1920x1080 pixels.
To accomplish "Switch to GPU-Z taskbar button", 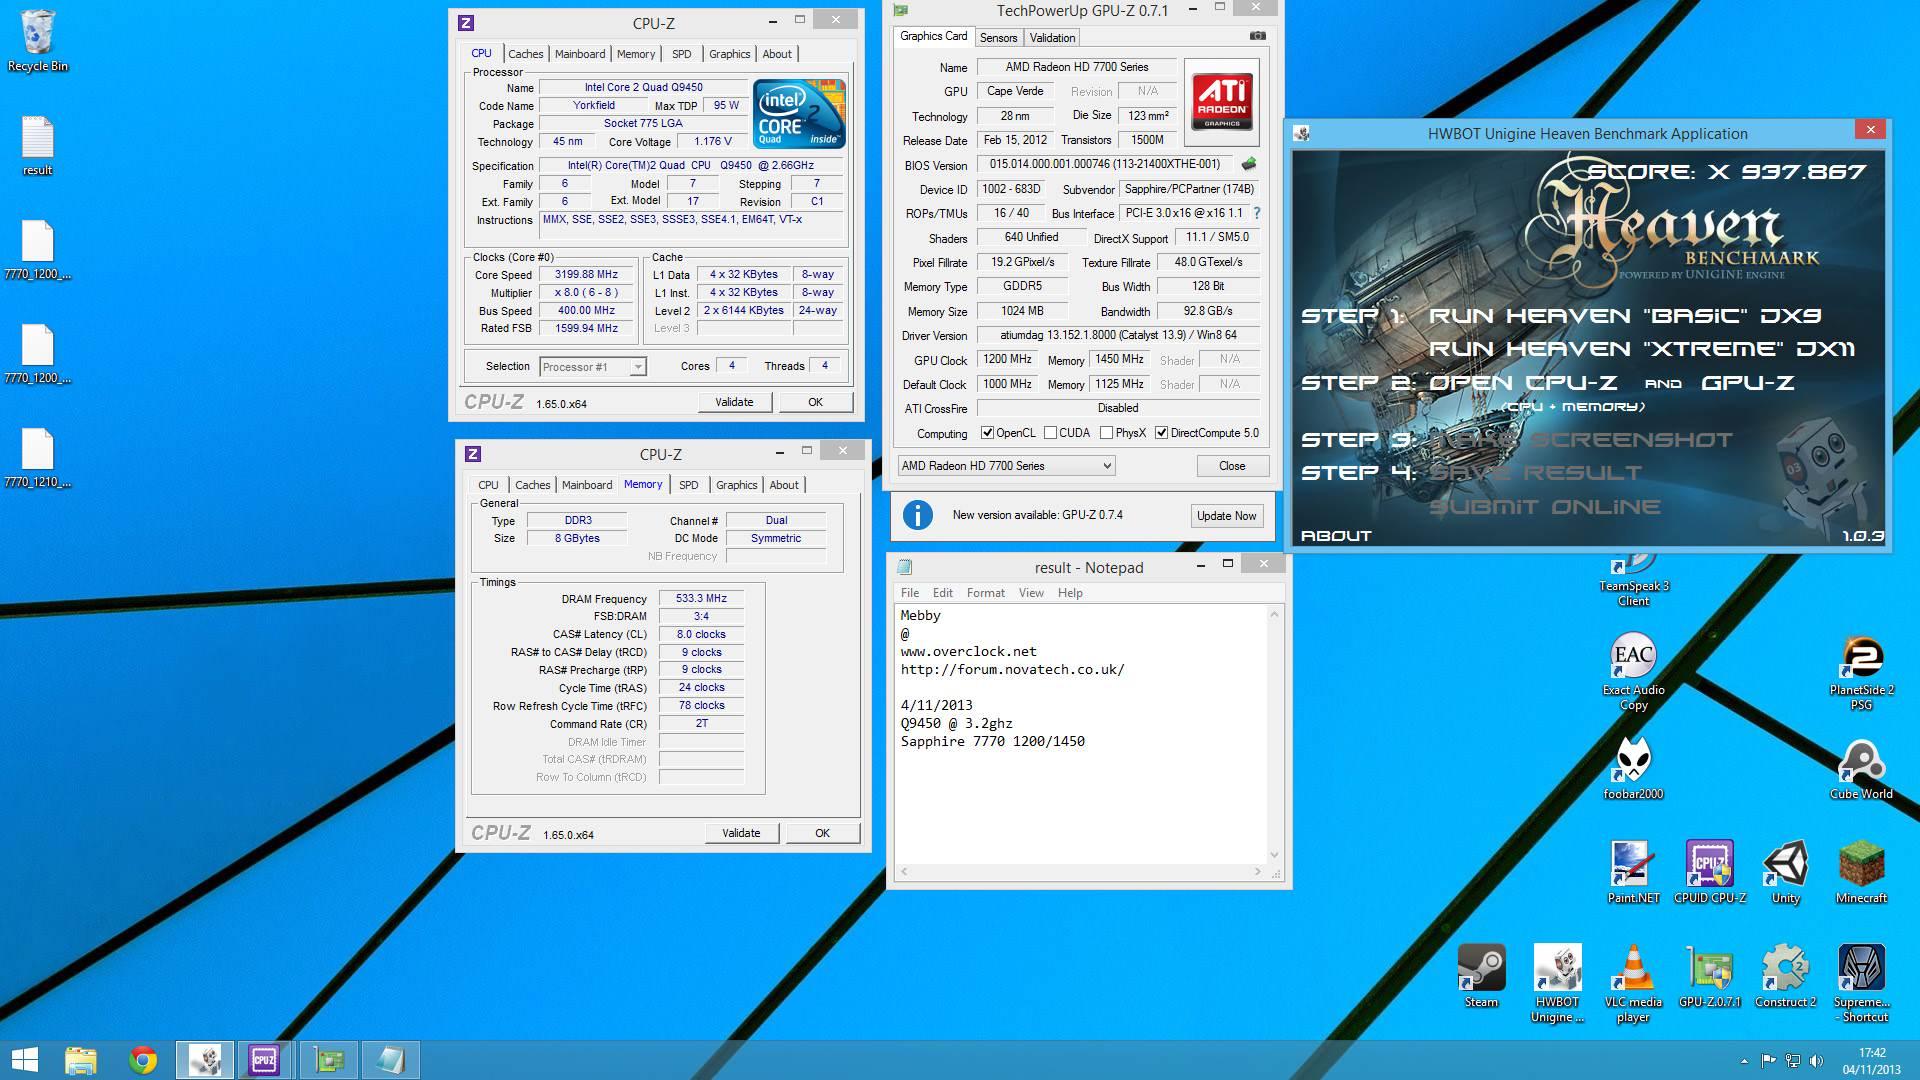I will [x=328, y=1060].
